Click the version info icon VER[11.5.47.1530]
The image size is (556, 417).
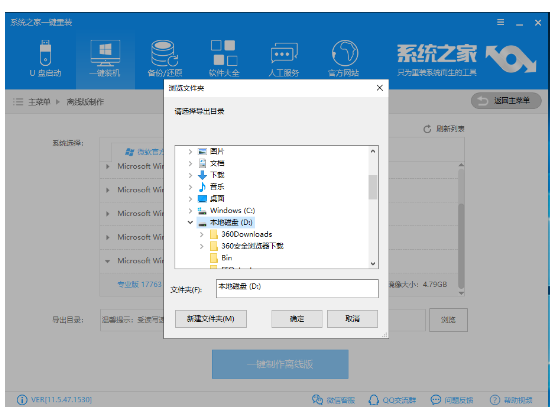(x=22, y=400)
